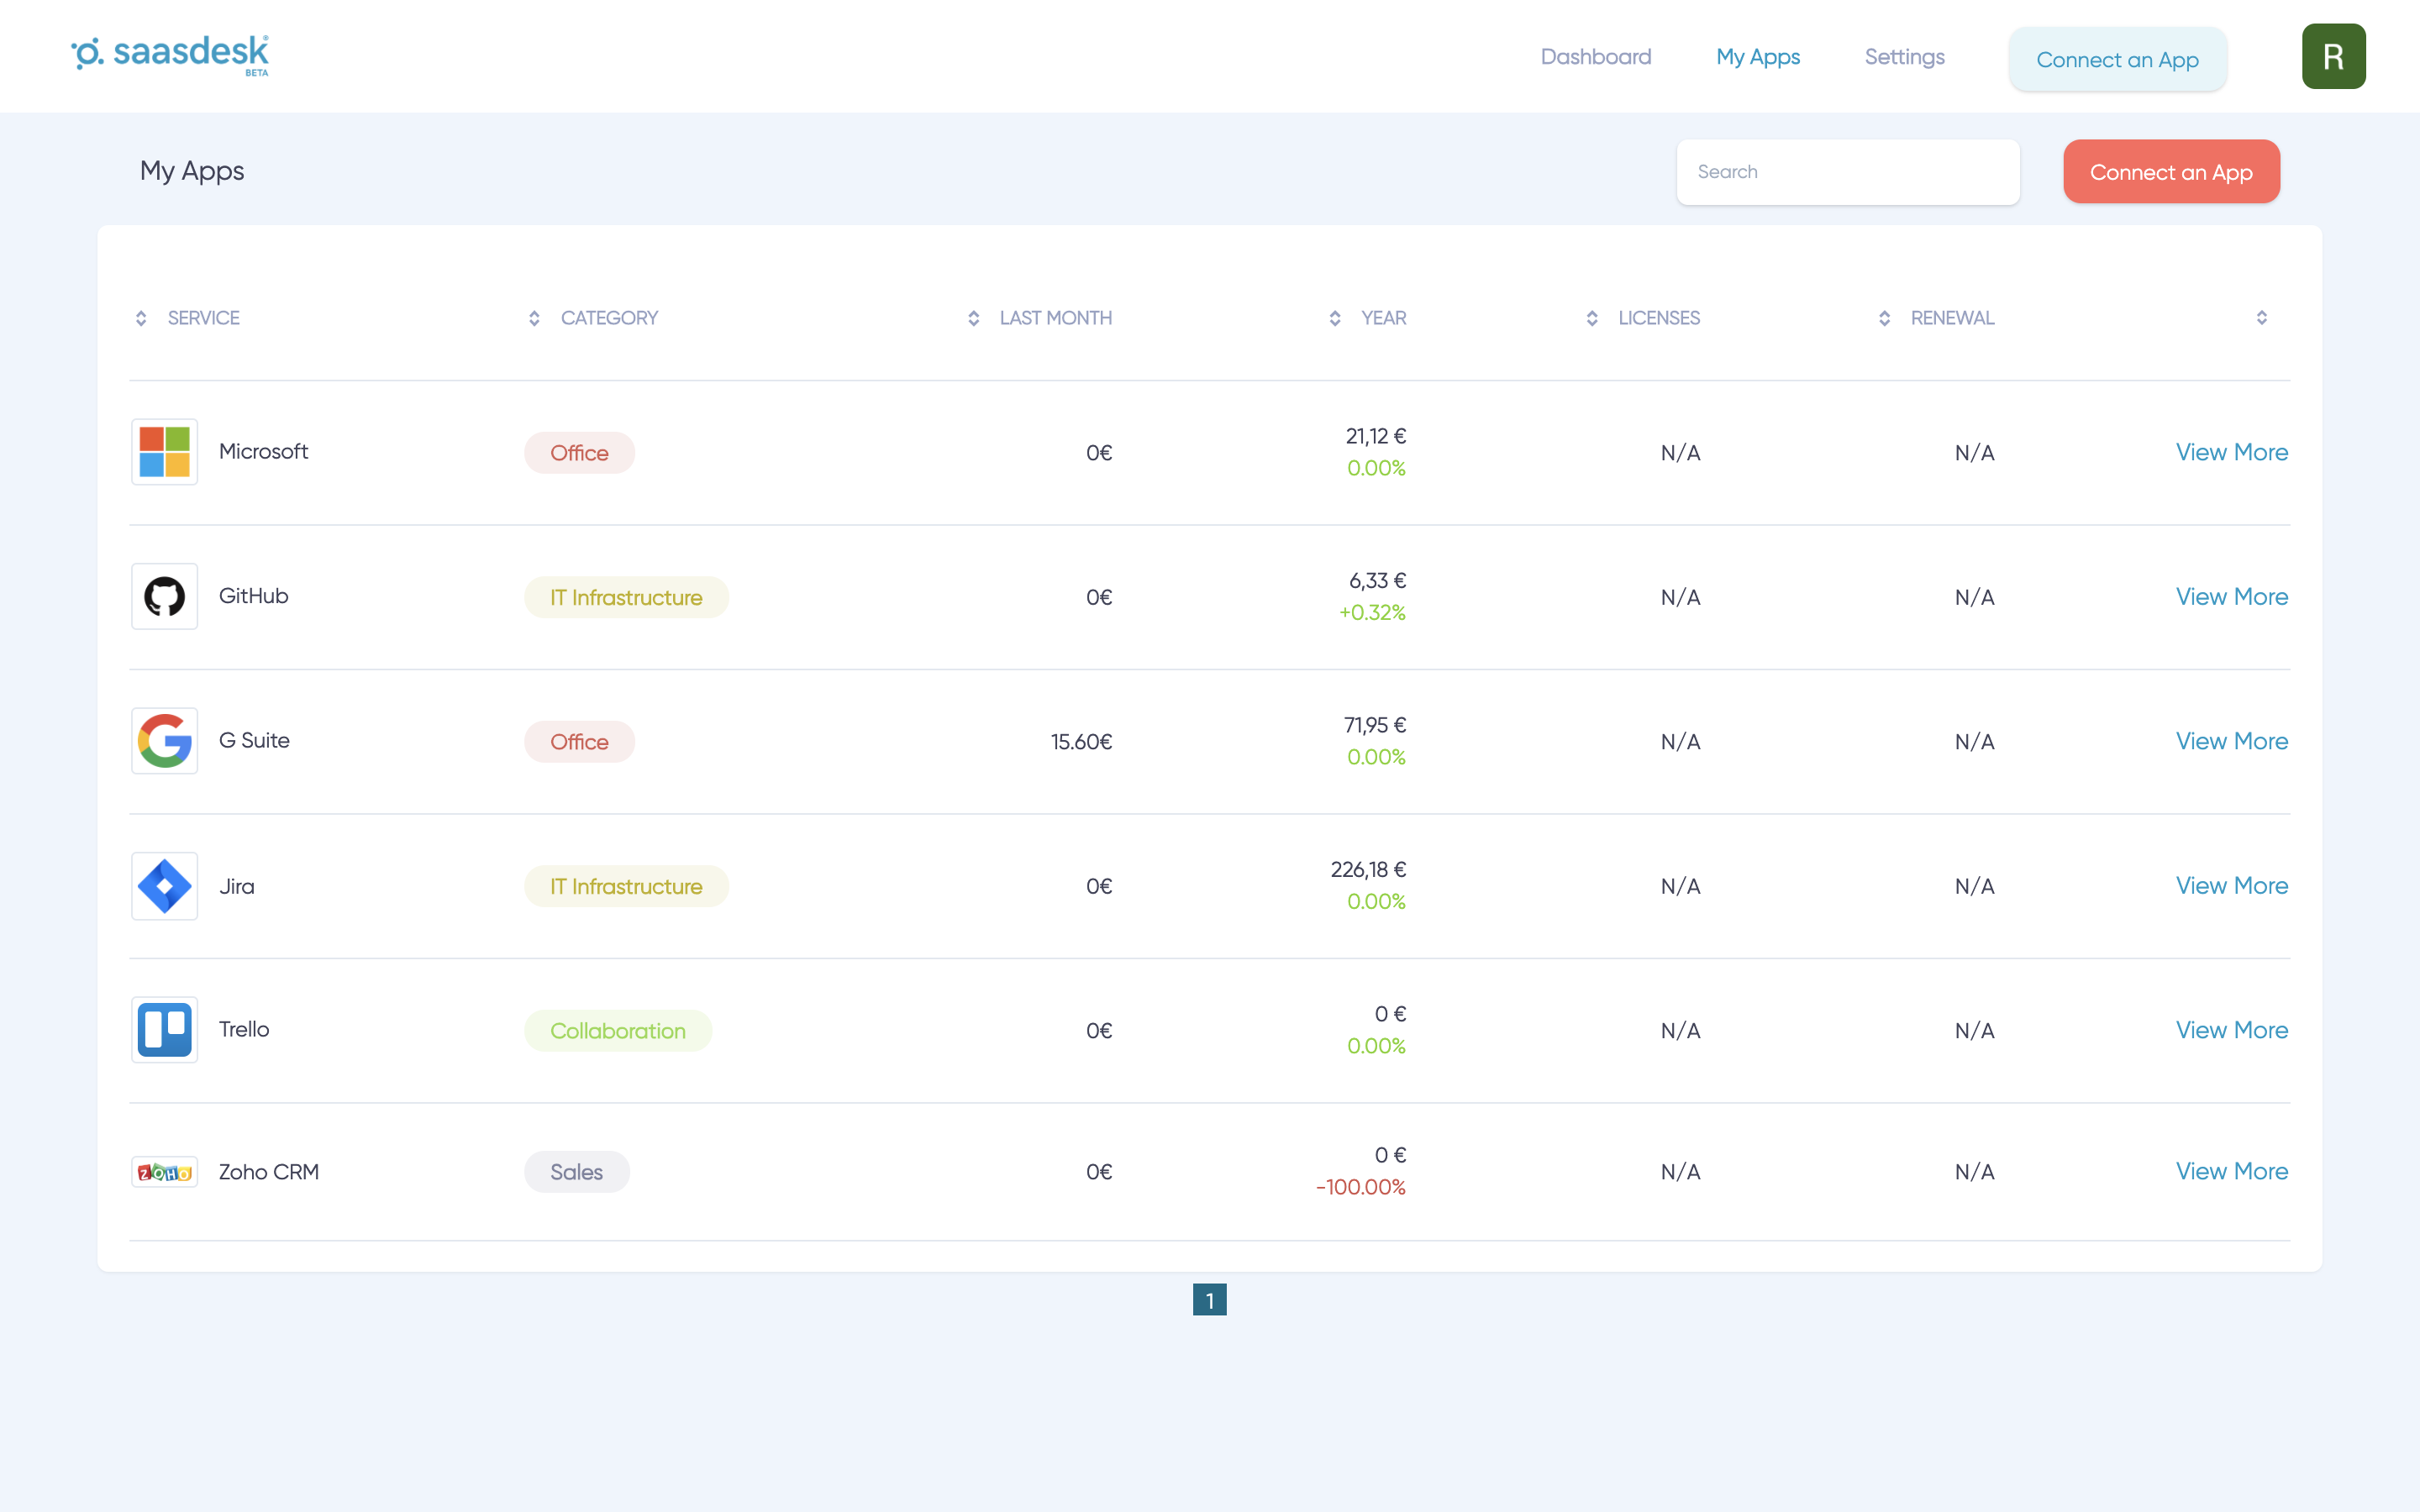This screenshot has width=2420, height=1512.
Task: Click the RENEWAL column header
Action: [x=1952, y=318]
